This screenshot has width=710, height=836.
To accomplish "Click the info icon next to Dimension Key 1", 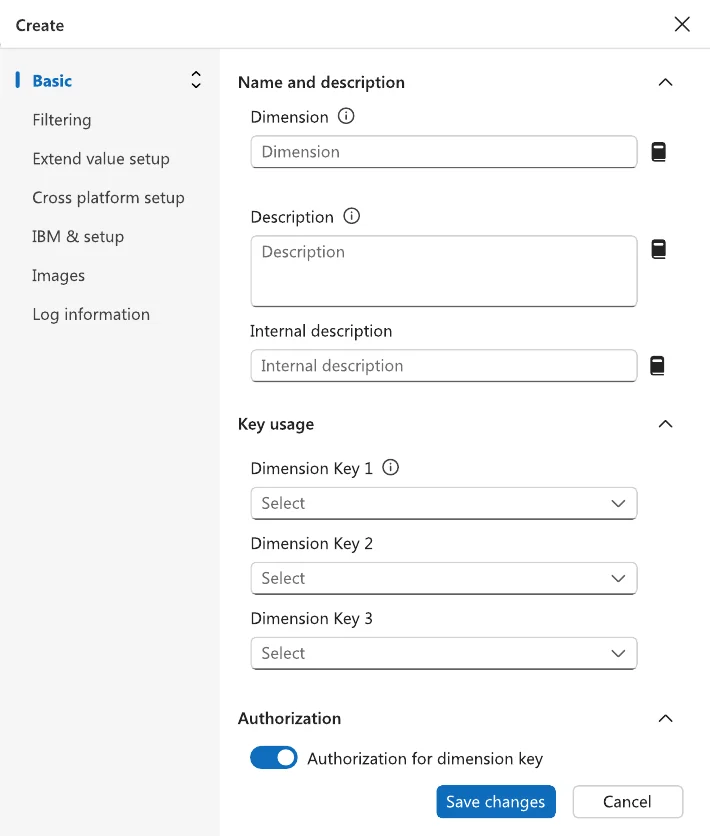I will 391,468.
